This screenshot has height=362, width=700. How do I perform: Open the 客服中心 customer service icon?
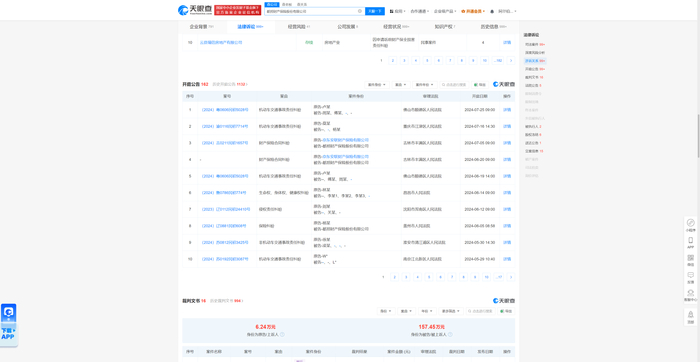(691, 295)
